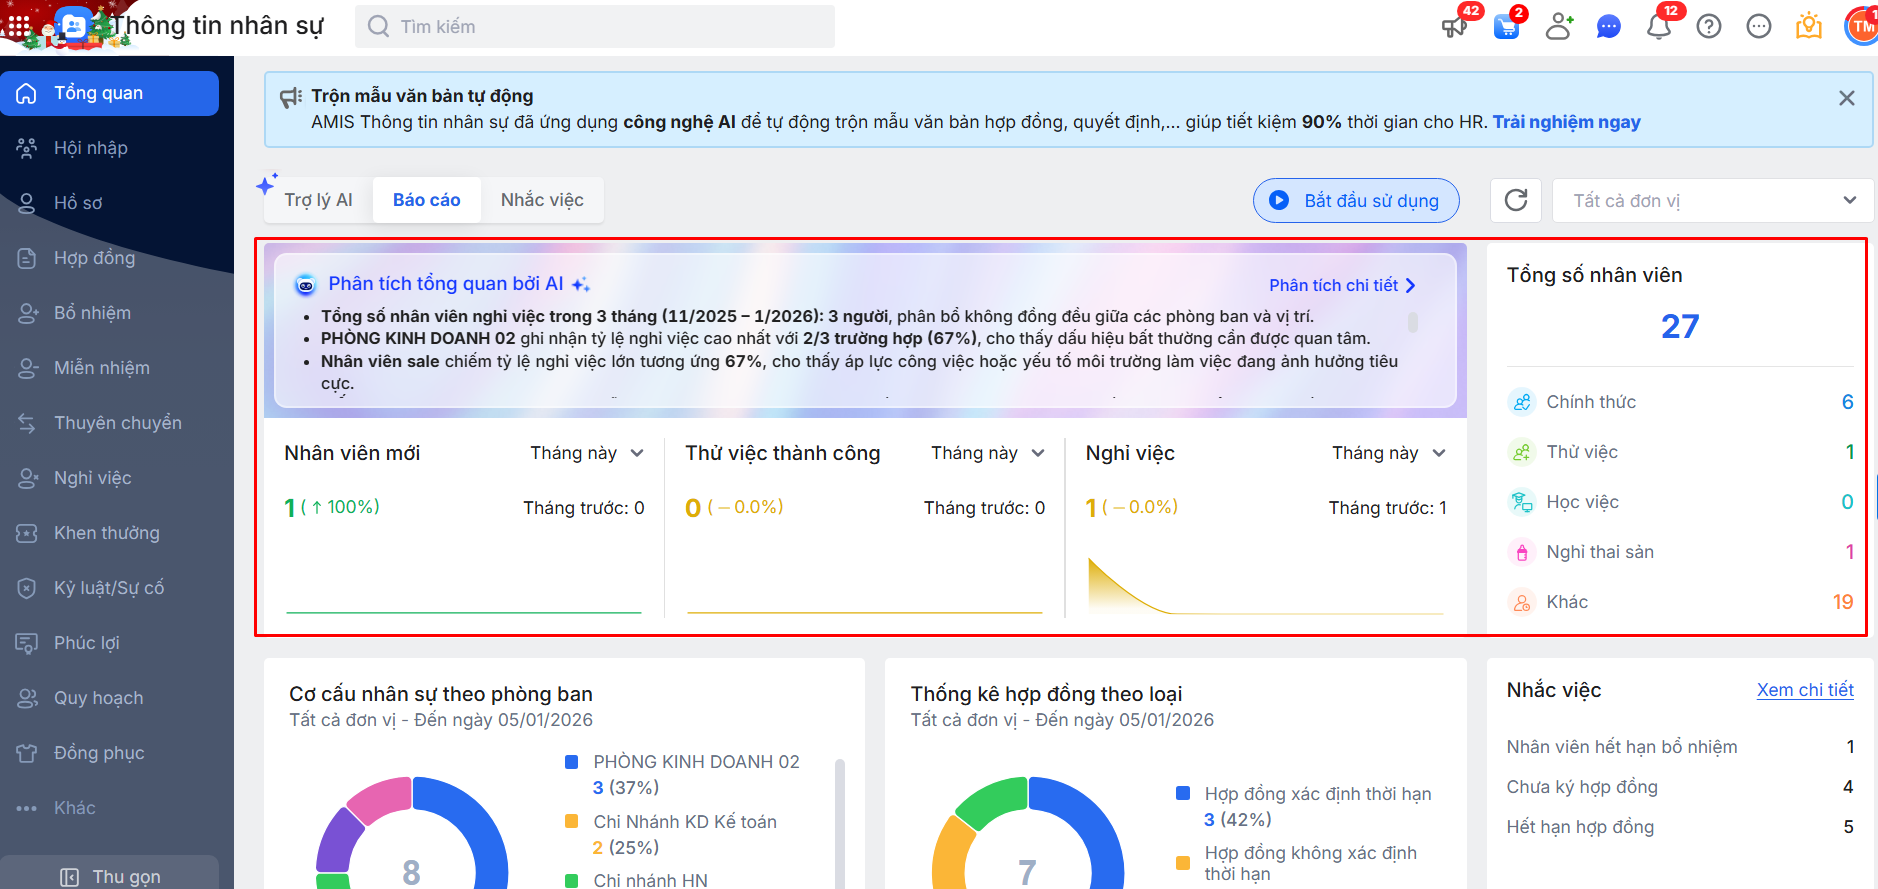Open Thuyên chuyển in sidebar
The height and width of the screenshot is (889, 1878).
(110, 423)
